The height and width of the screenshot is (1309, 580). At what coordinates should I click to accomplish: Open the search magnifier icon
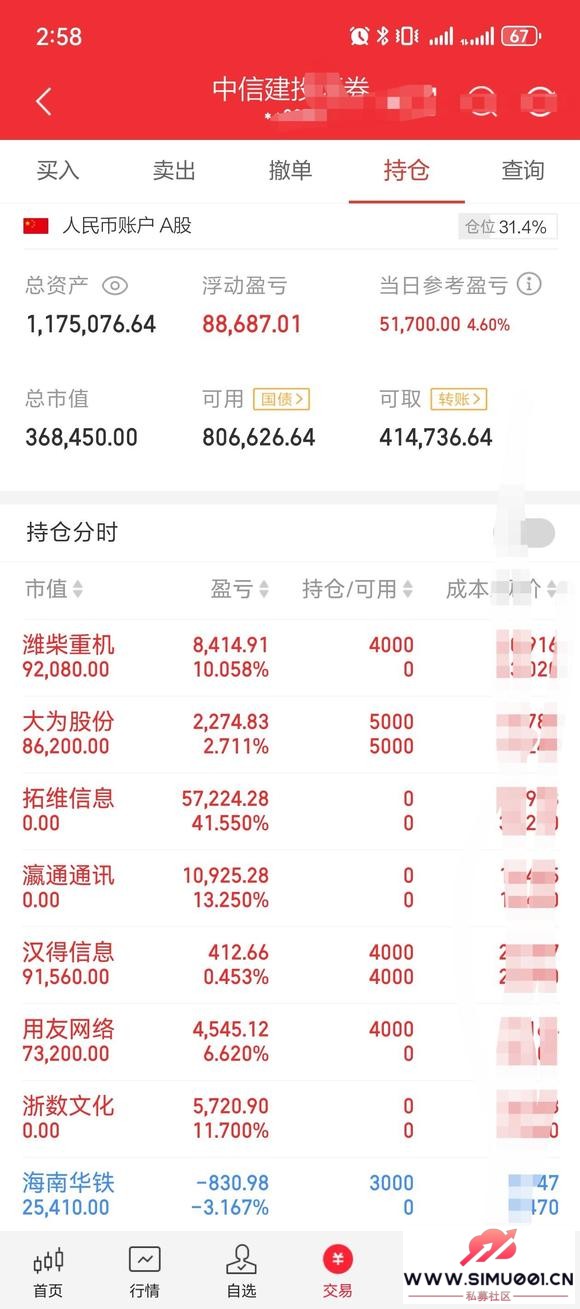pos(483,101)
